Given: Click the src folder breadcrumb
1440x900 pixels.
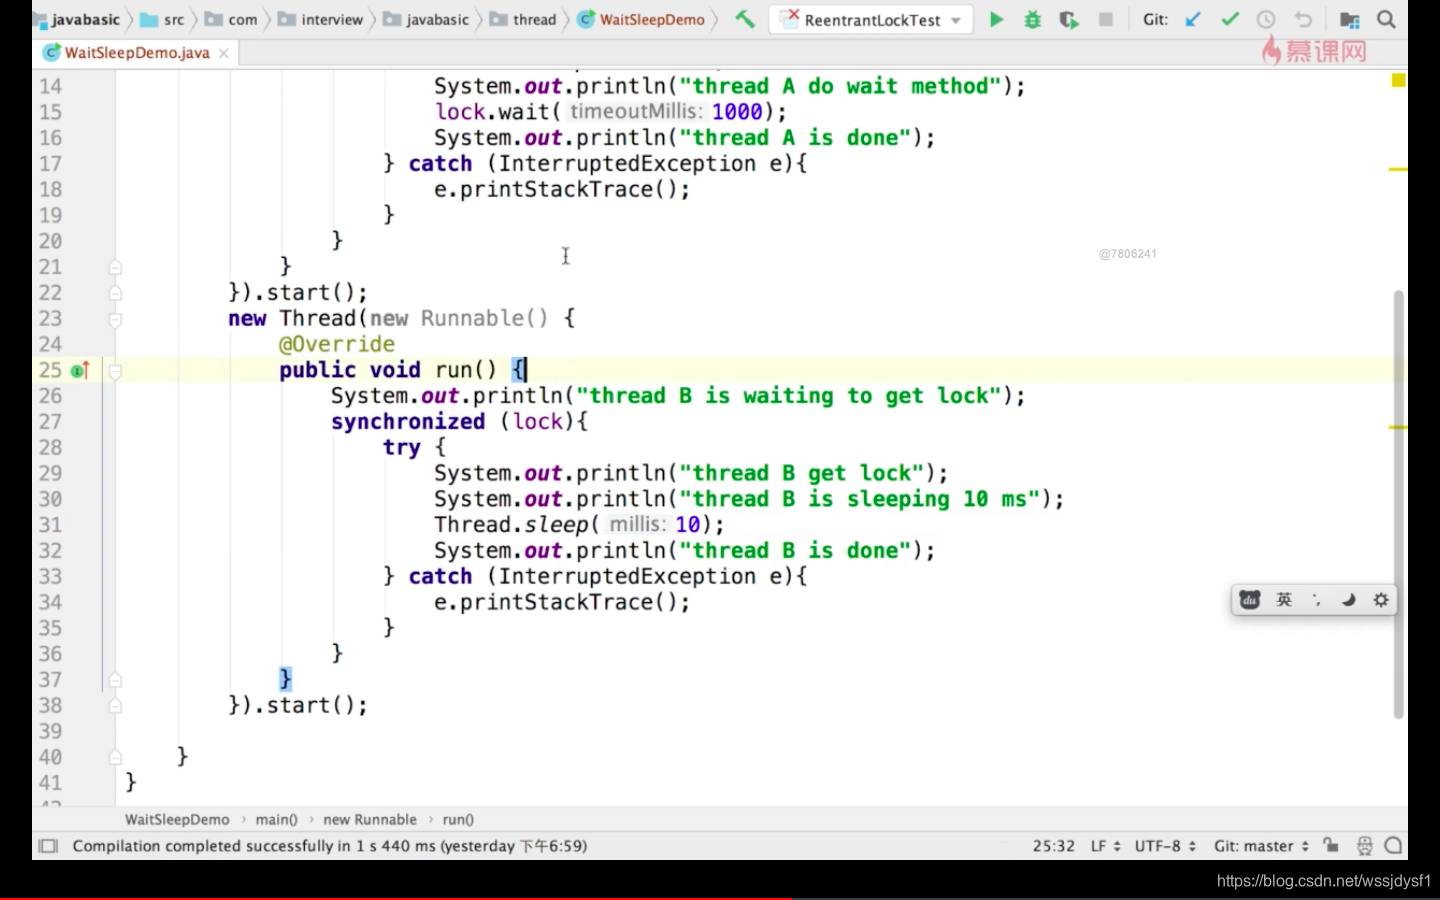Looking at the screenshot, I should (x=163, y=19).
